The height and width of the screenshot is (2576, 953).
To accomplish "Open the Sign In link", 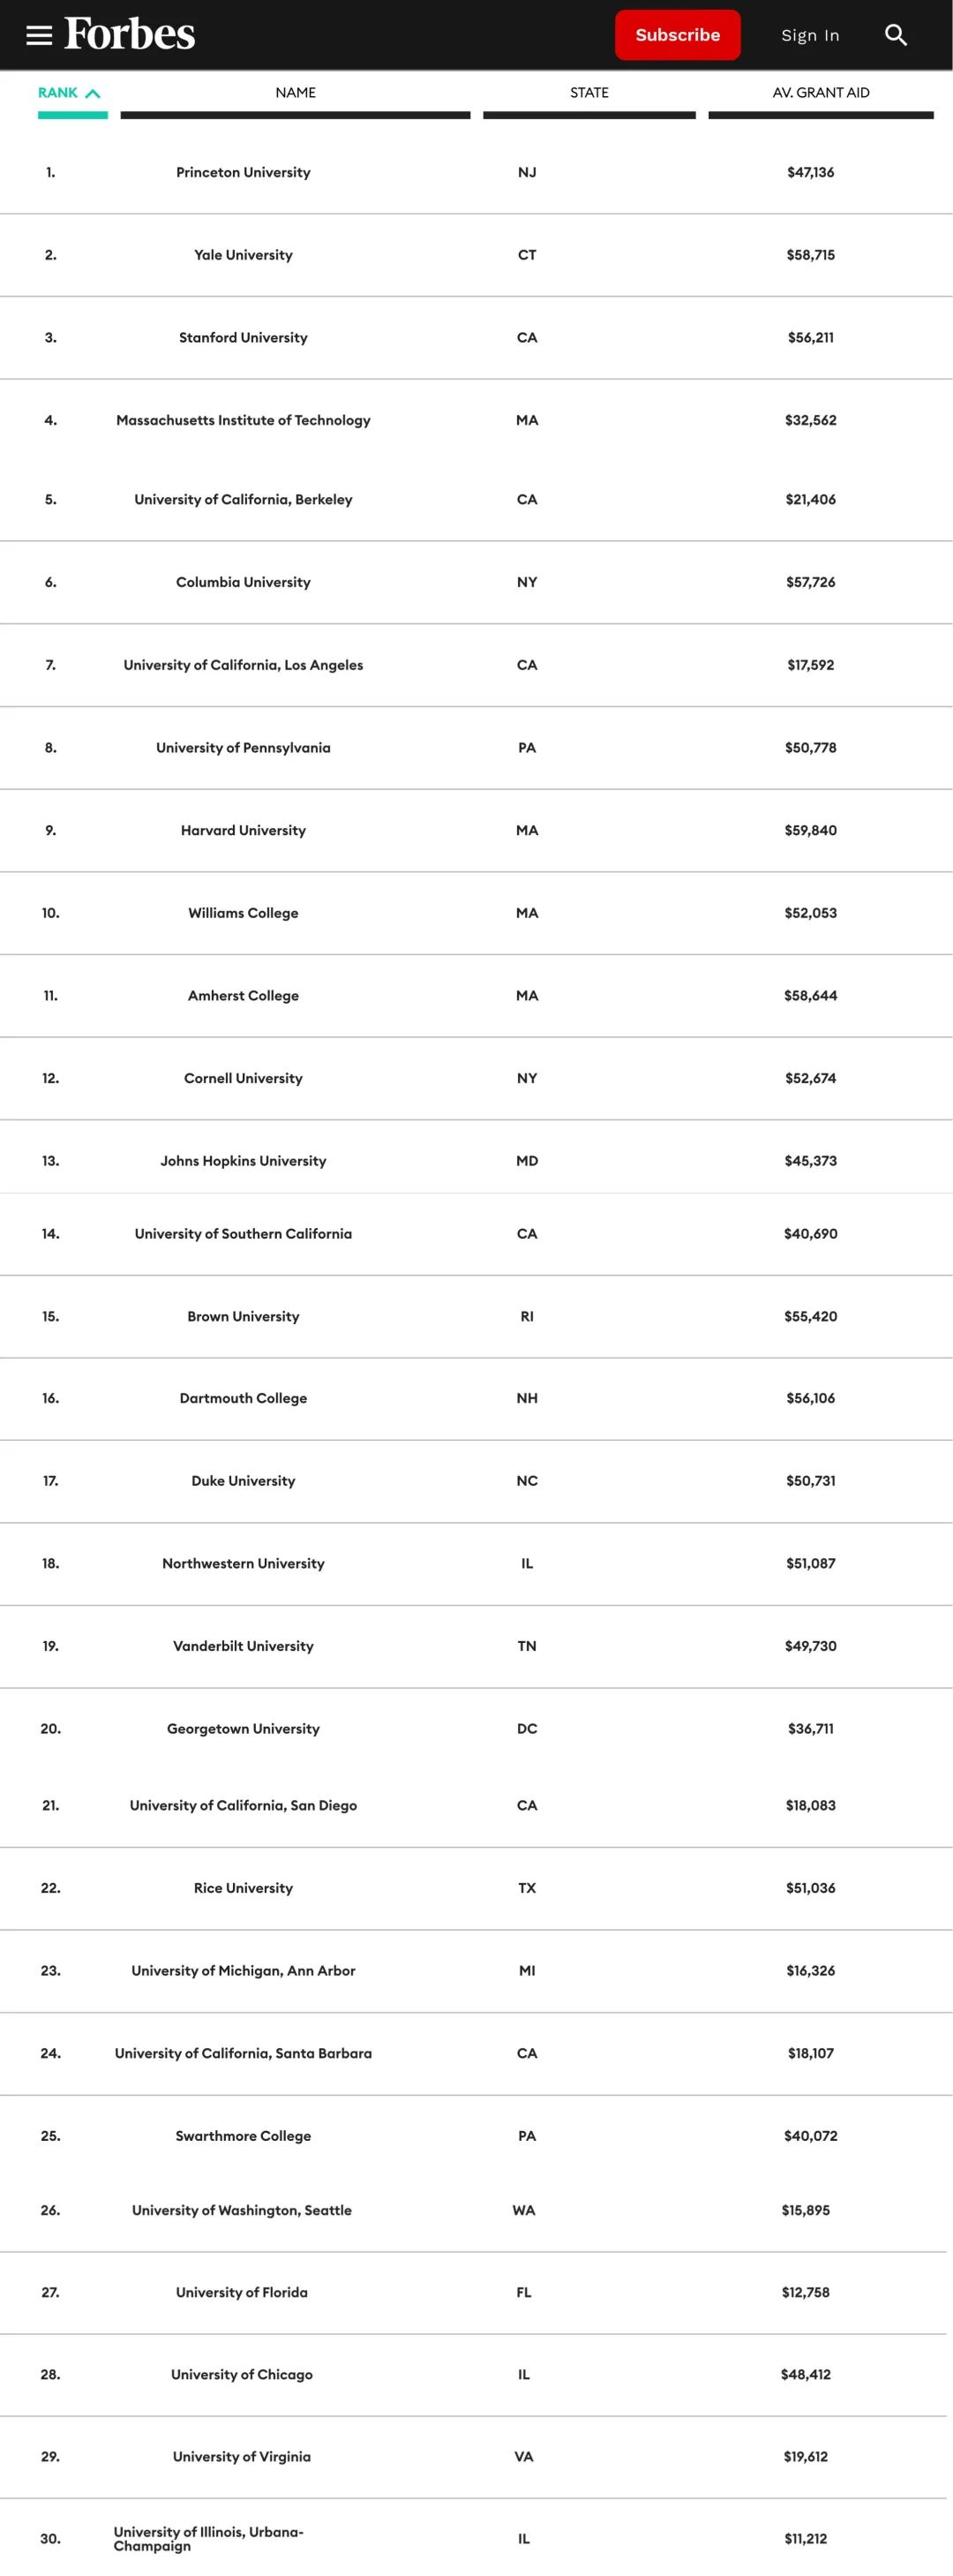I will tap(810, 36).
